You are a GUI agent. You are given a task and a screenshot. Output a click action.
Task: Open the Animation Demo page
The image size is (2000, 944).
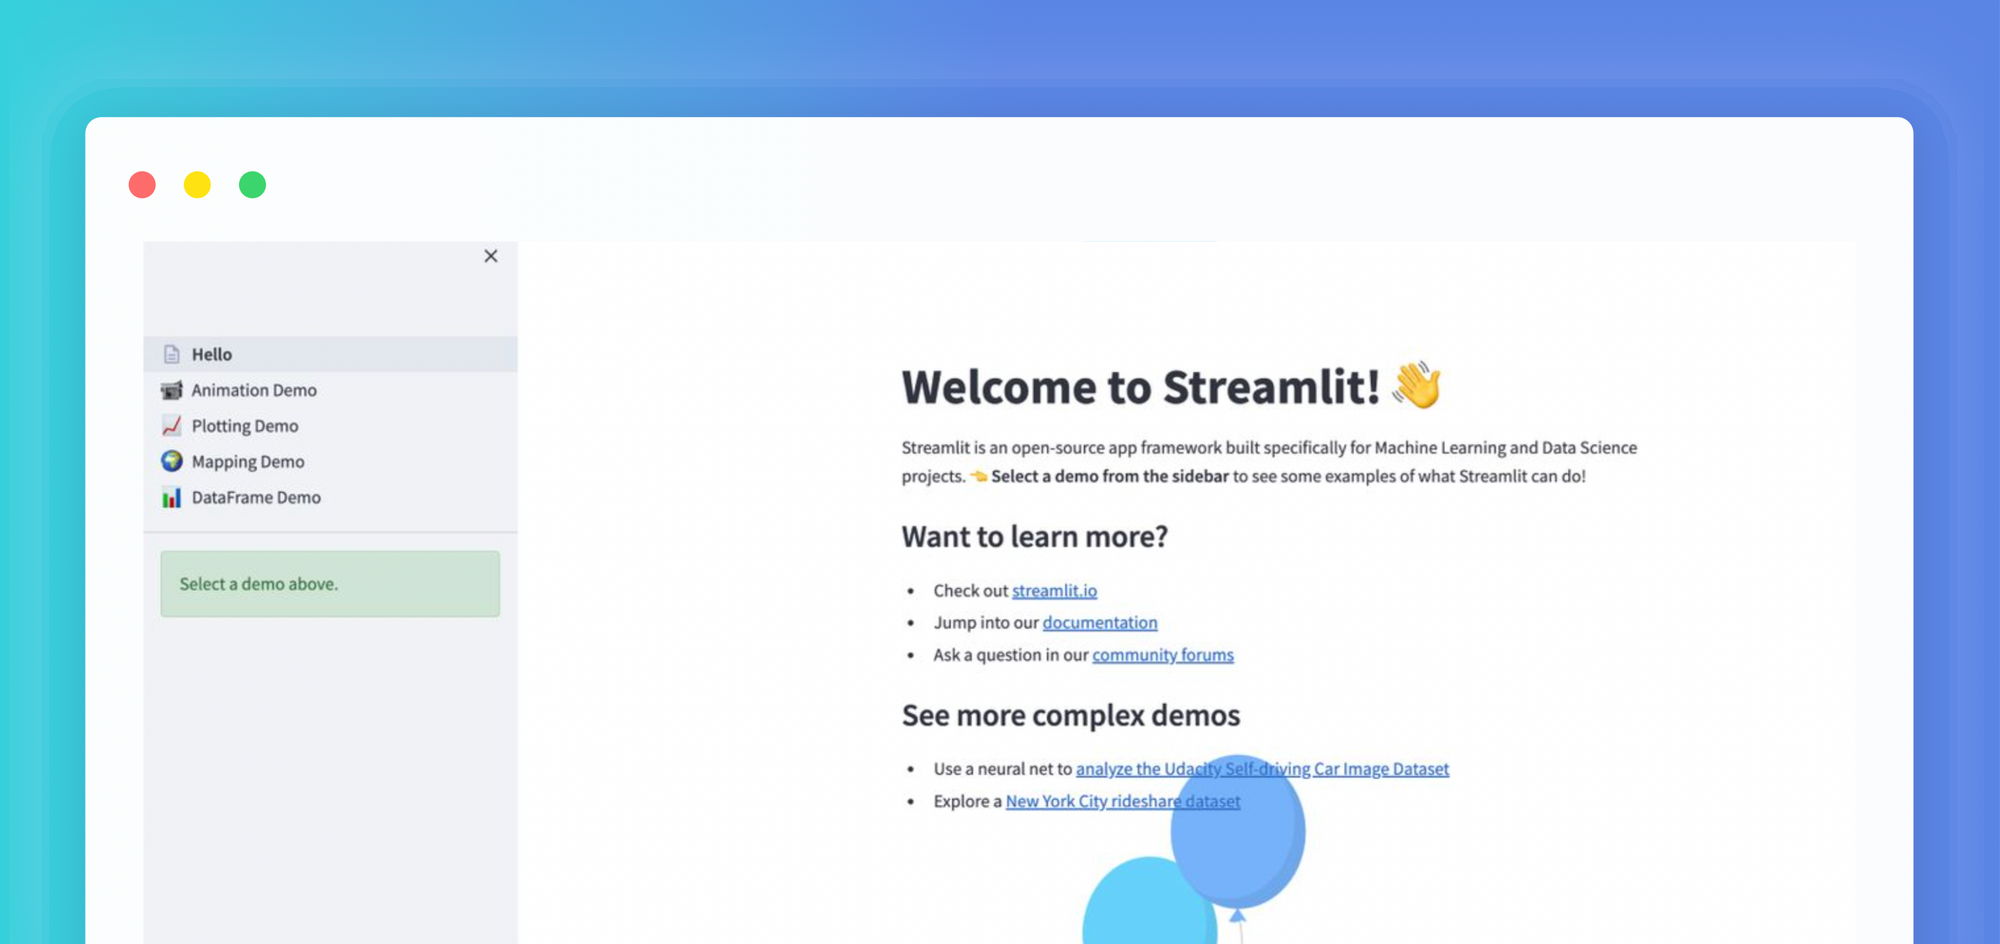point(254,390)
